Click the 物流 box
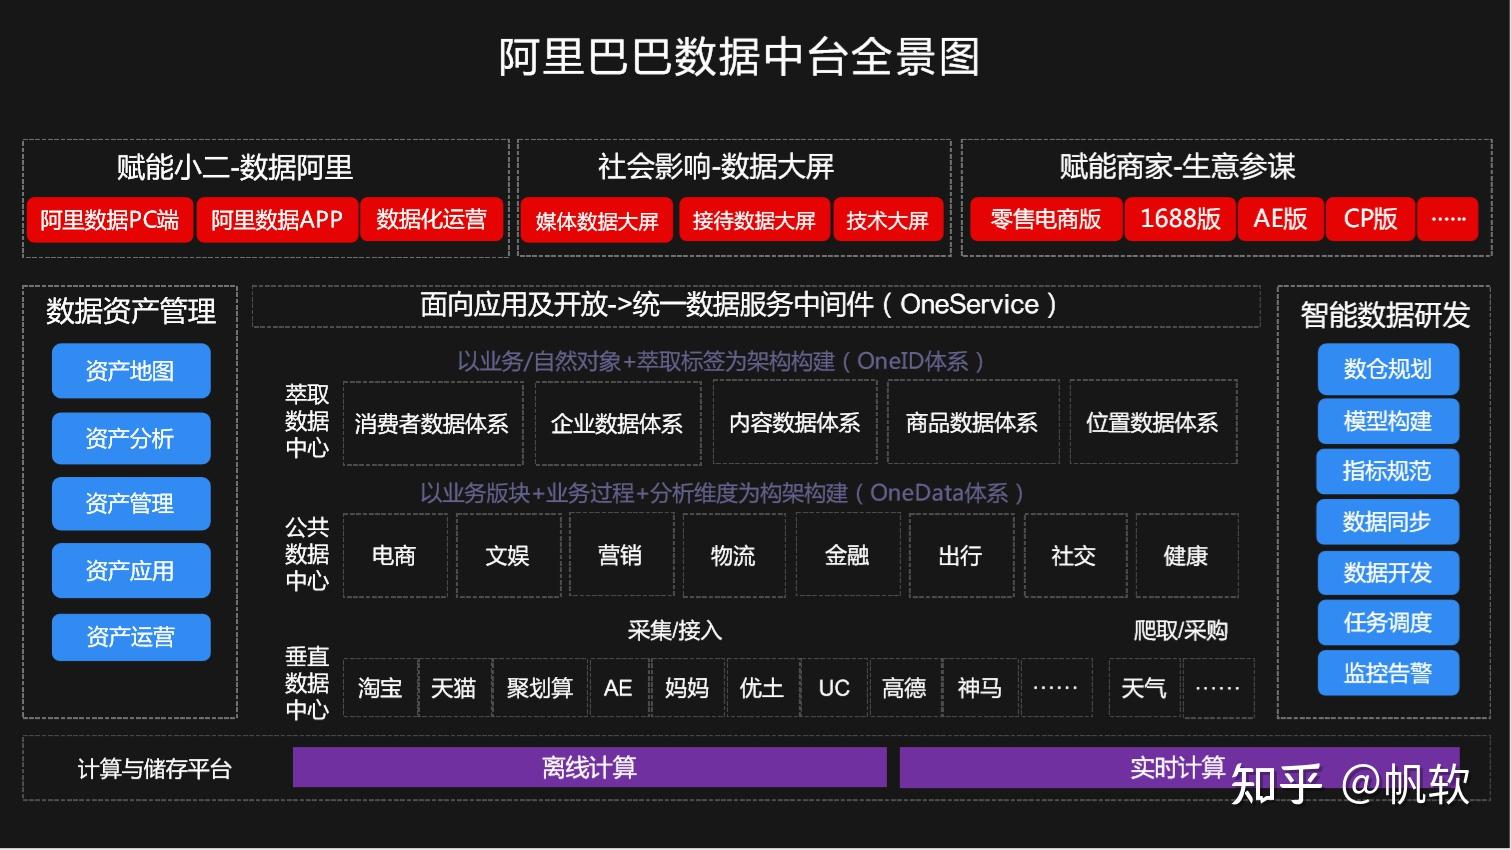1511x850 pixels. tap(734, 556)
